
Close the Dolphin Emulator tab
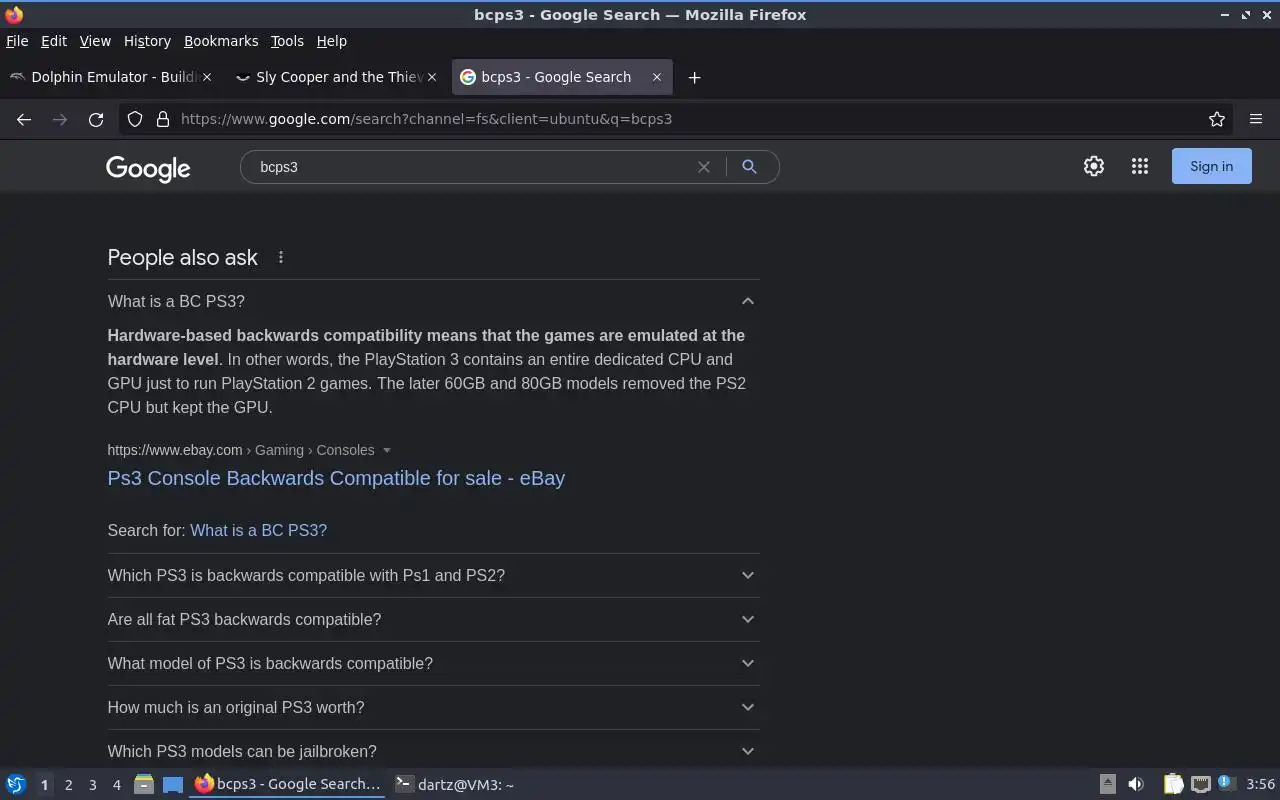point(207,77)
